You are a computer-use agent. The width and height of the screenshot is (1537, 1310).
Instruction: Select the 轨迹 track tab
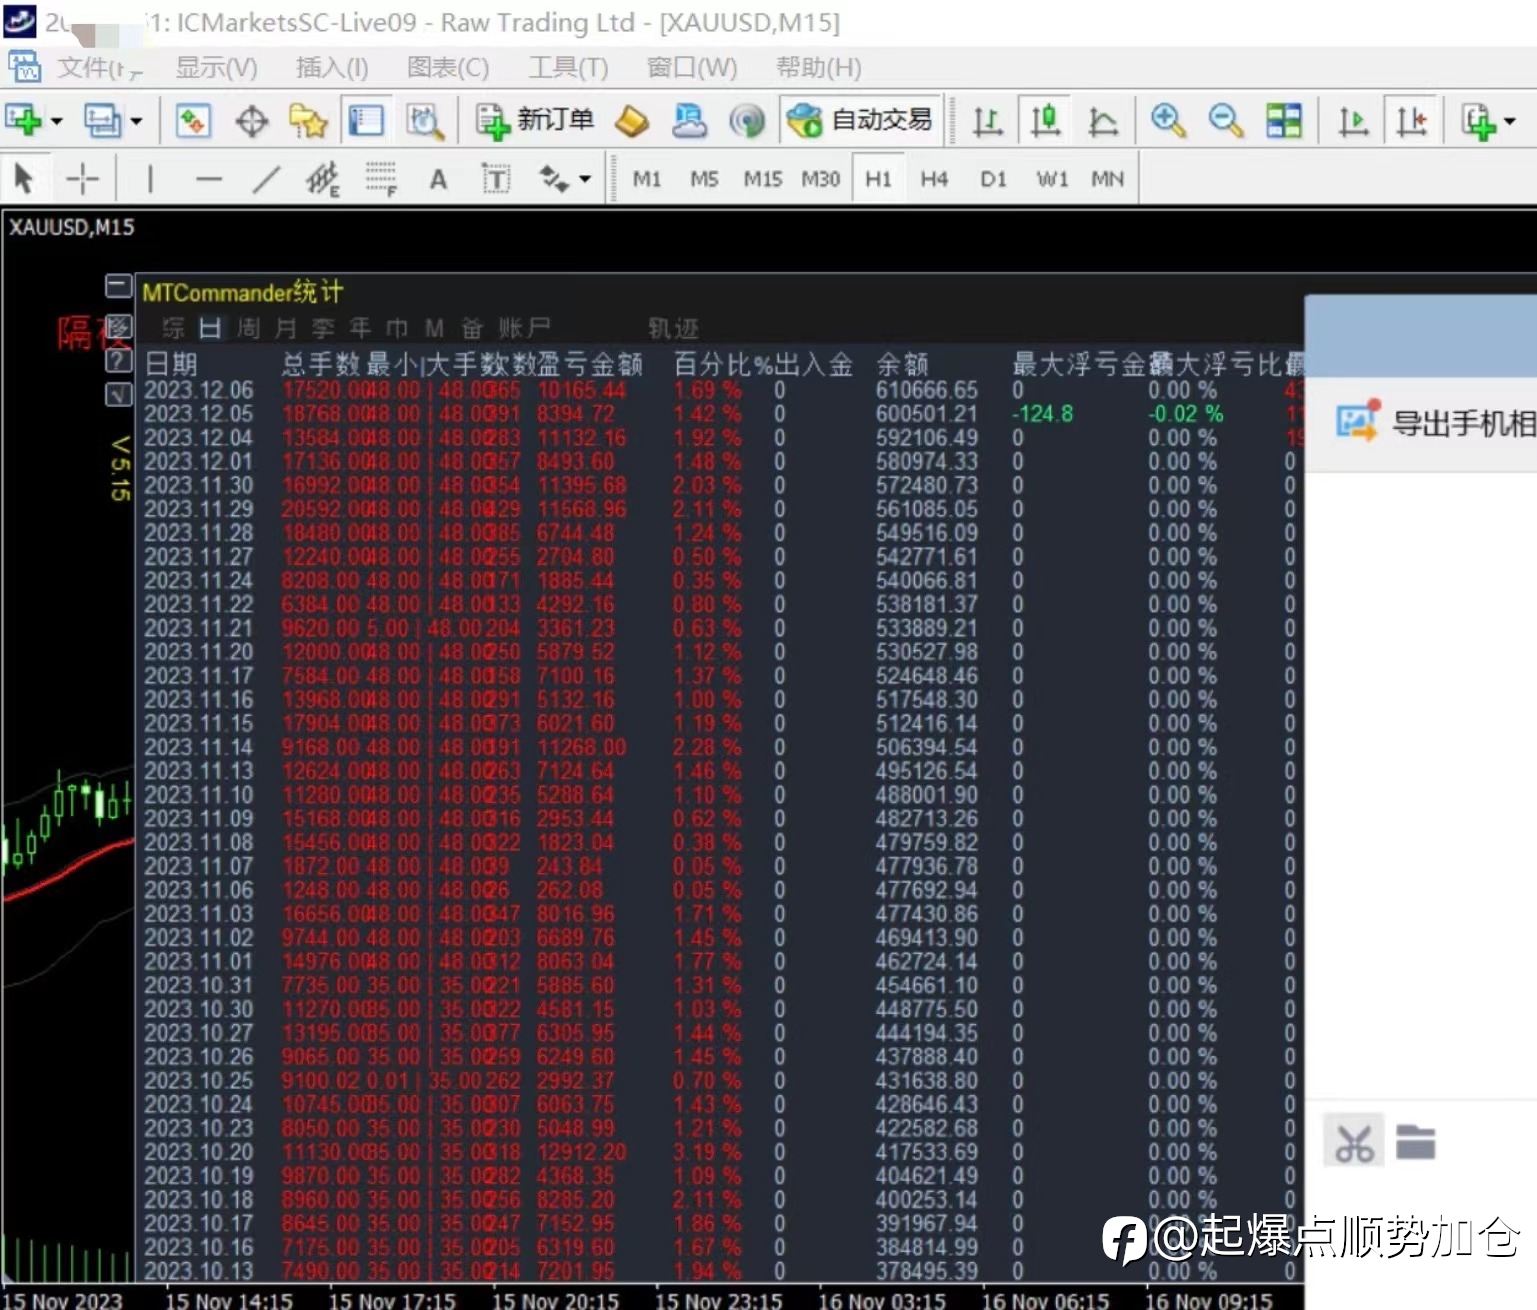tap(674, 328)
